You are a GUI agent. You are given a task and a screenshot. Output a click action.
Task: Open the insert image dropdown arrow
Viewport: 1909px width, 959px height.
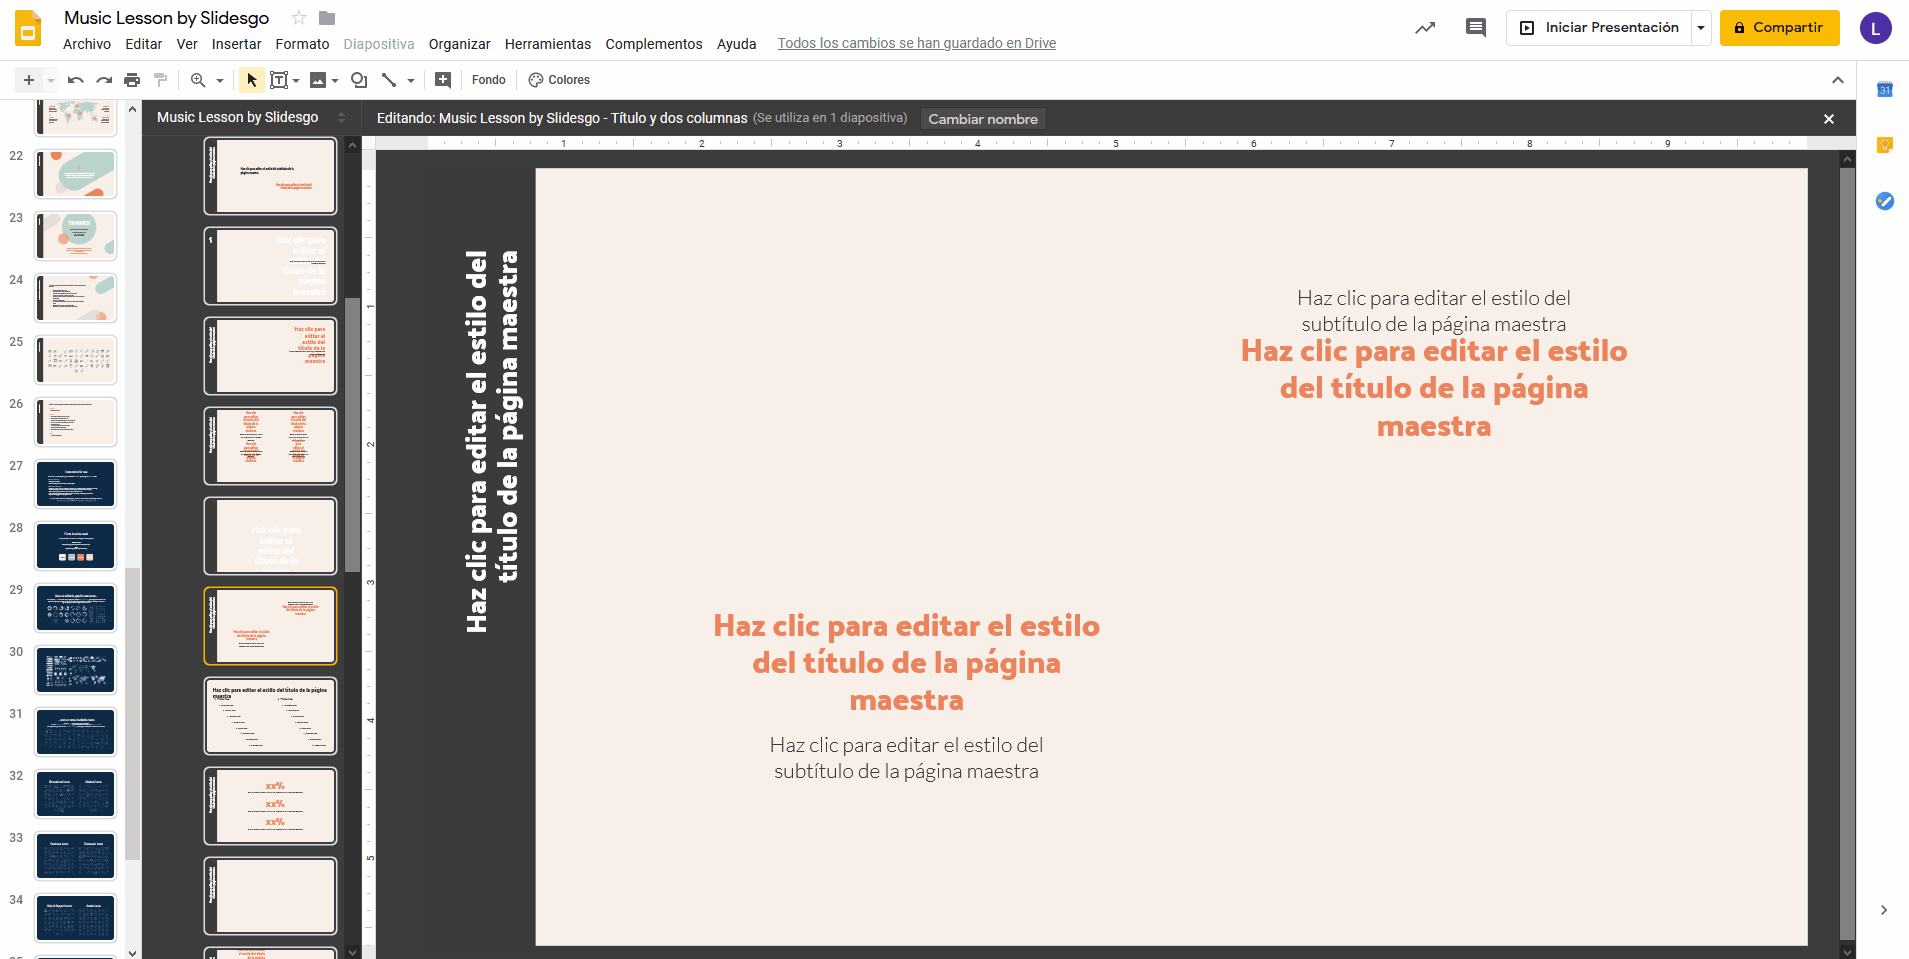pos(335,80)
